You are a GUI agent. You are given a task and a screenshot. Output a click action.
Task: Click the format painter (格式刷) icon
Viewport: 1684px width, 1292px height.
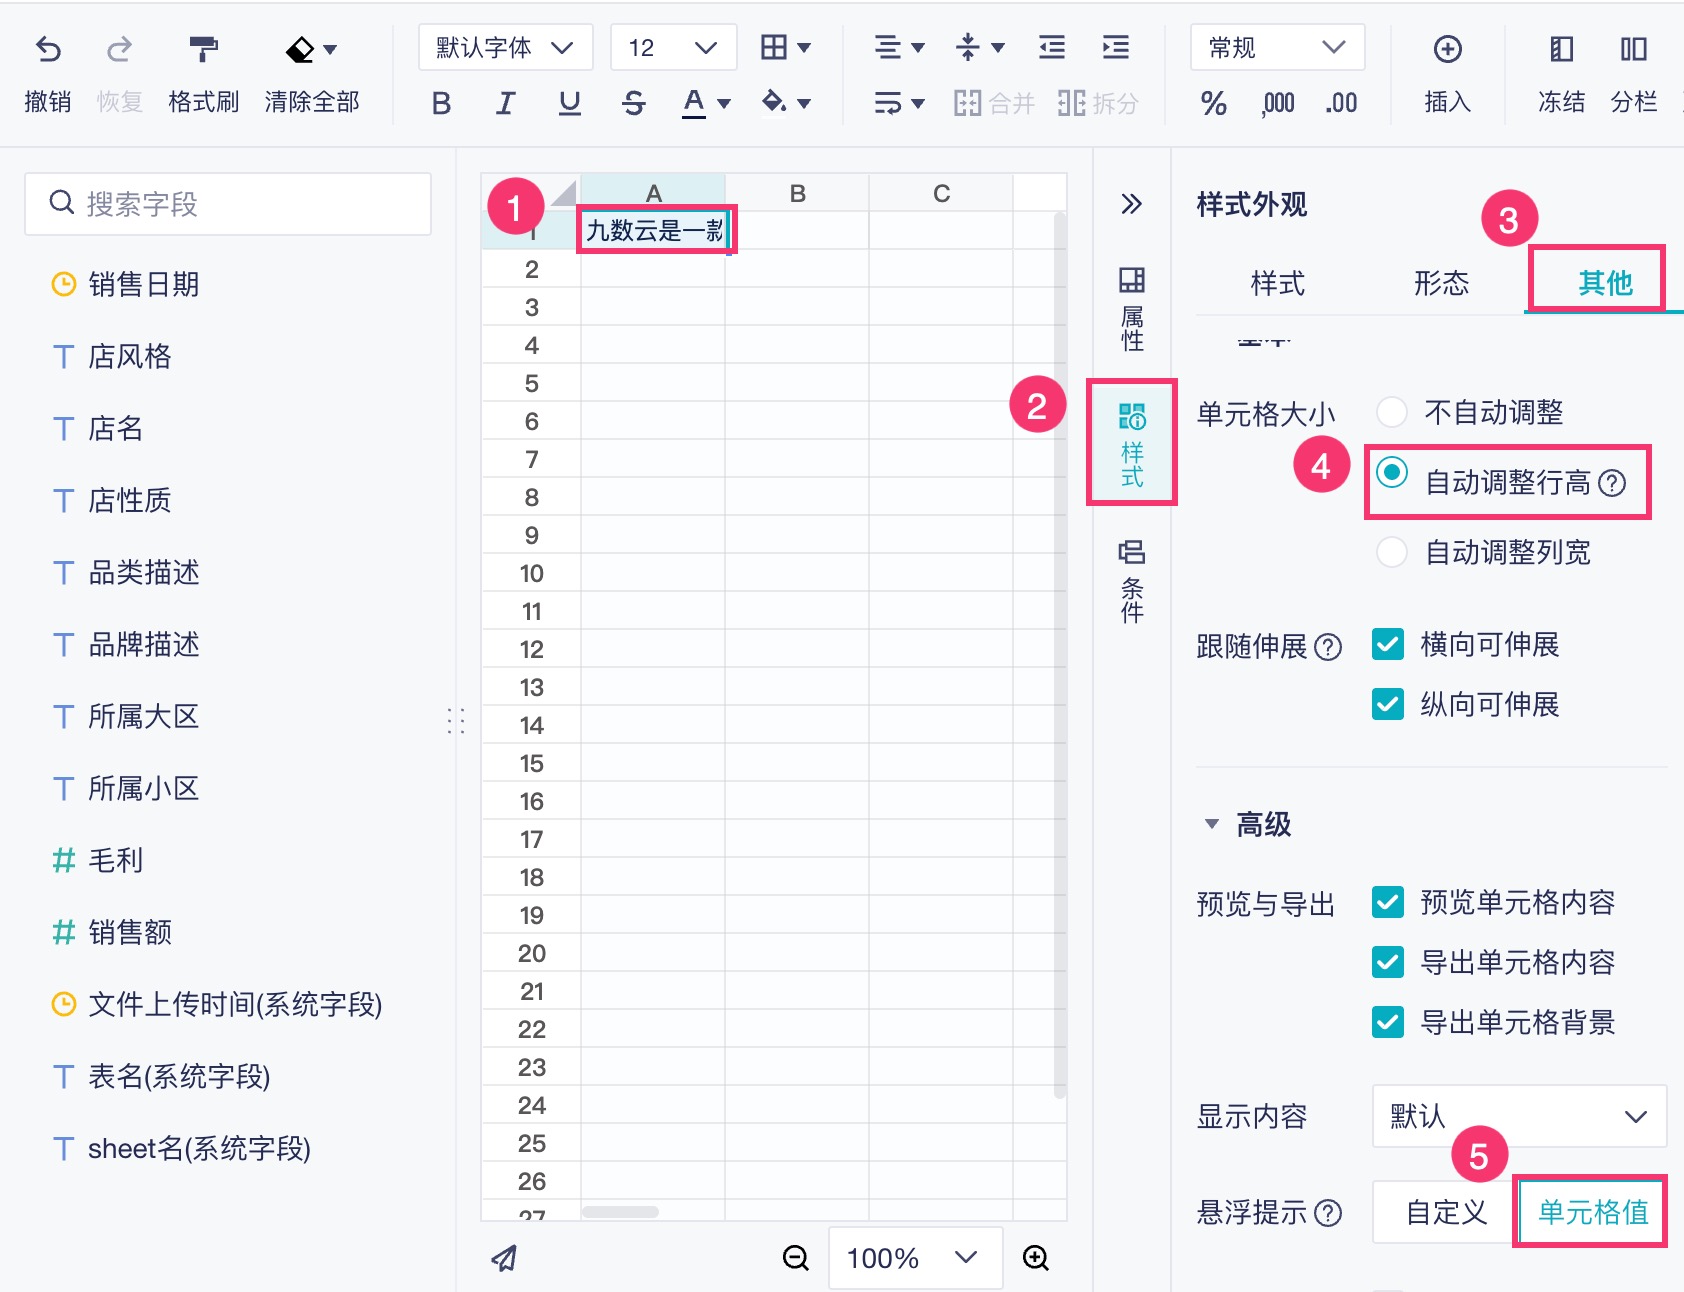(x=203, y=49)
